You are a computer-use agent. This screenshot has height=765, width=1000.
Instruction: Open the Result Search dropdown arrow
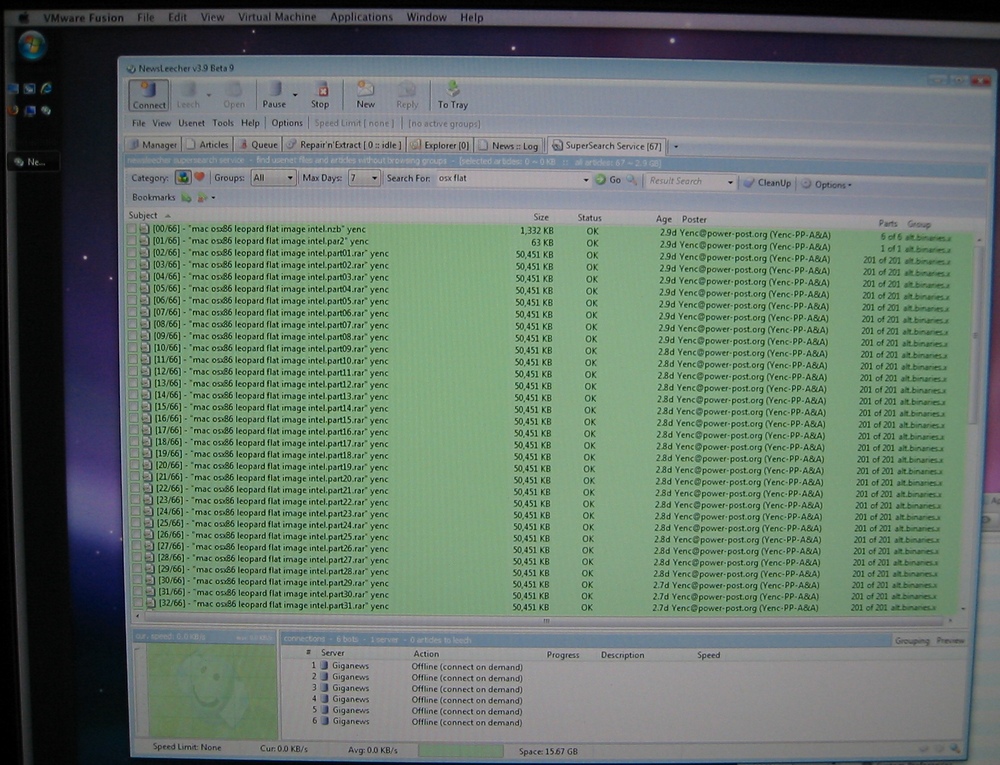[x=730, y=183]
